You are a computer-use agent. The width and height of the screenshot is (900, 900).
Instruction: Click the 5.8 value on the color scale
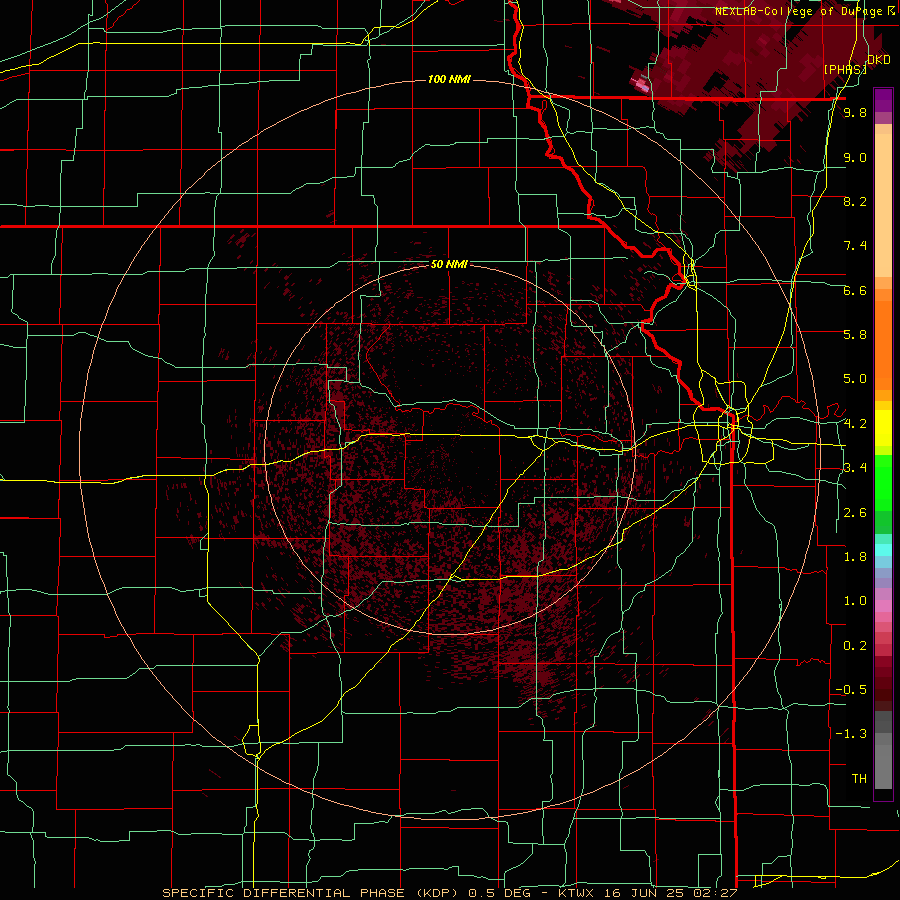click(855, 335)
